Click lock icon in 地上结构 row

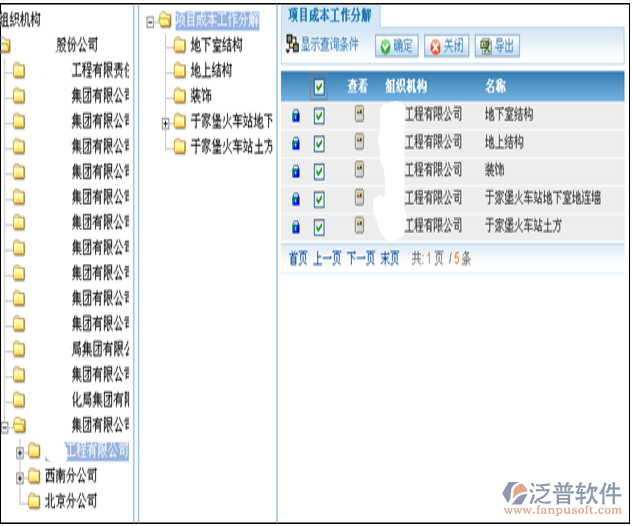[296, 143]
